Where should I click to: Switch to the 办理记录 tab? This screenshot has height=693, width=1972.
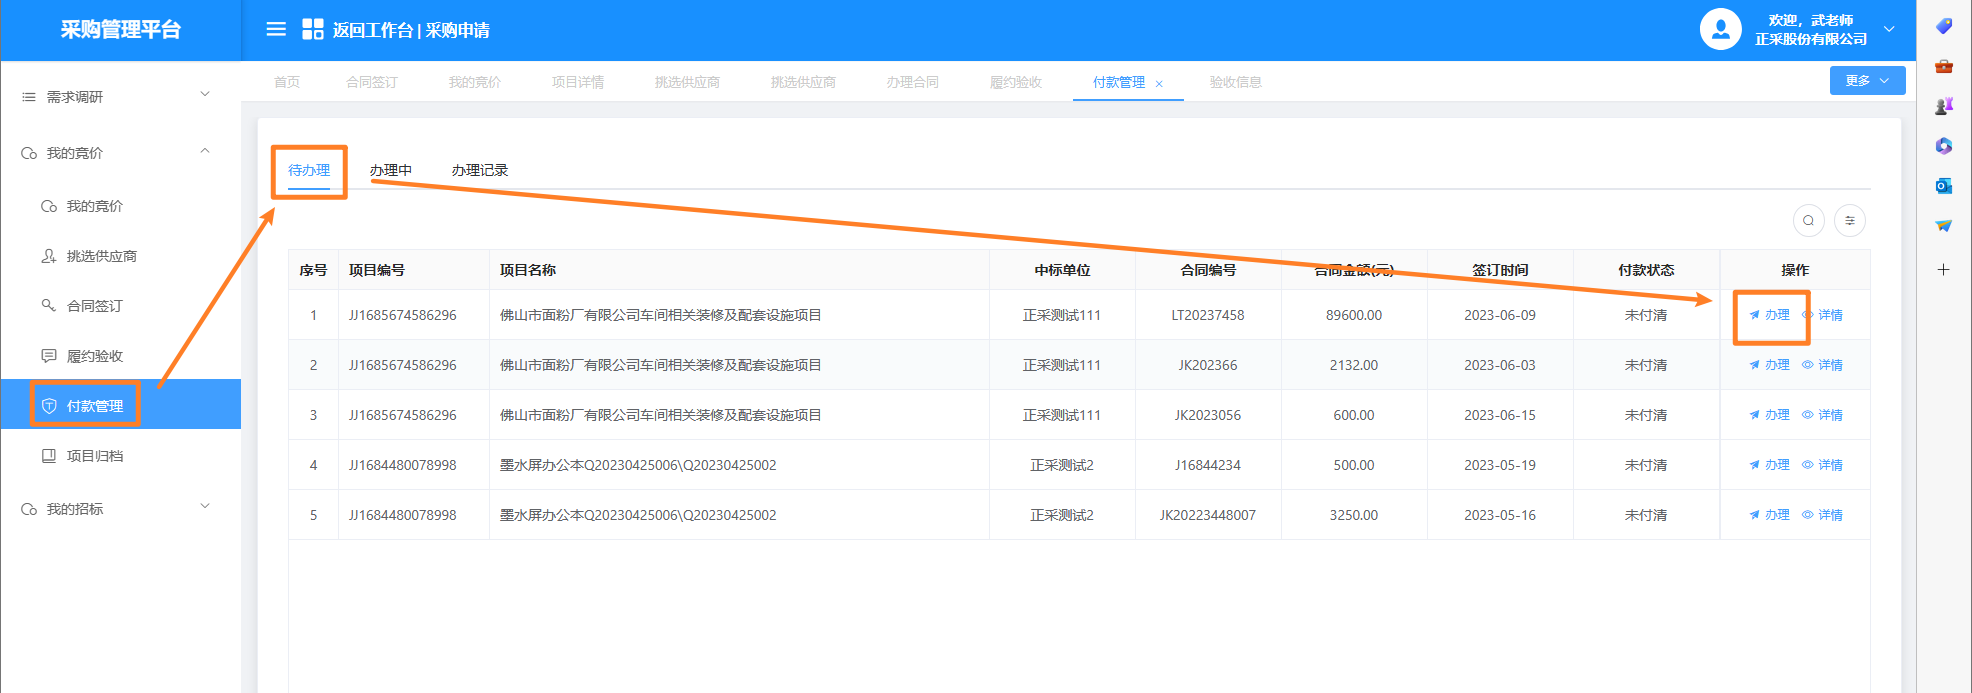(479, 170)
